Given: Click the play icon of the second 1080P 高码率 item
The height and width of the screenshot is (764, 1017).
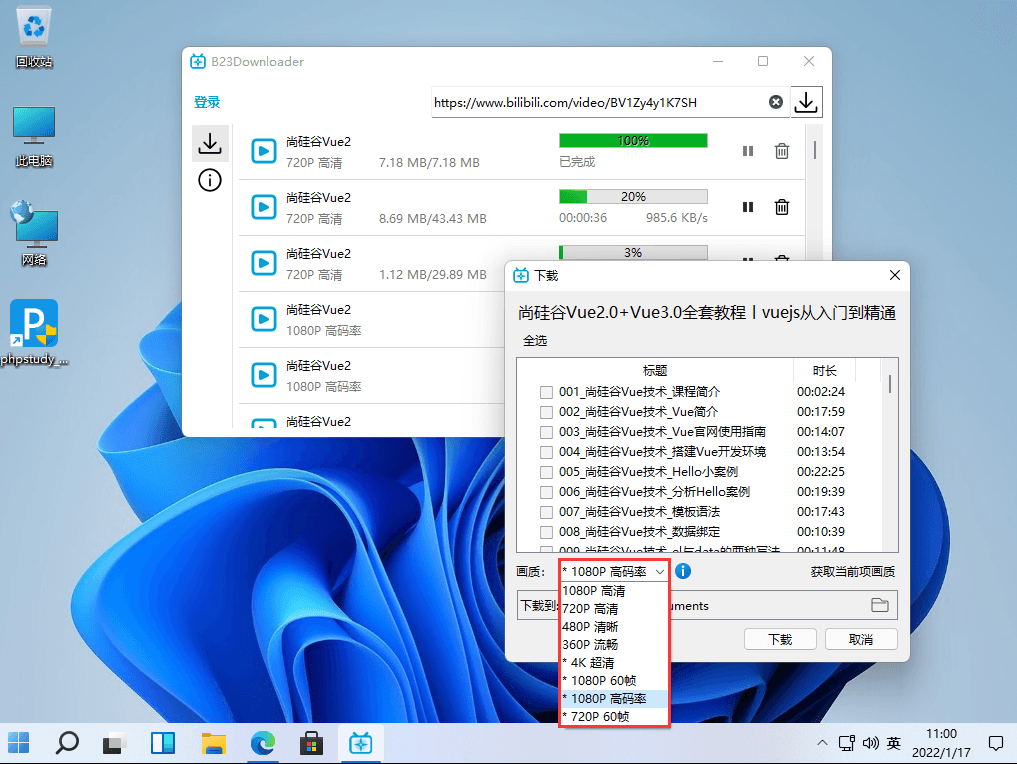Looking at the screenshot, I should point(264,375).
